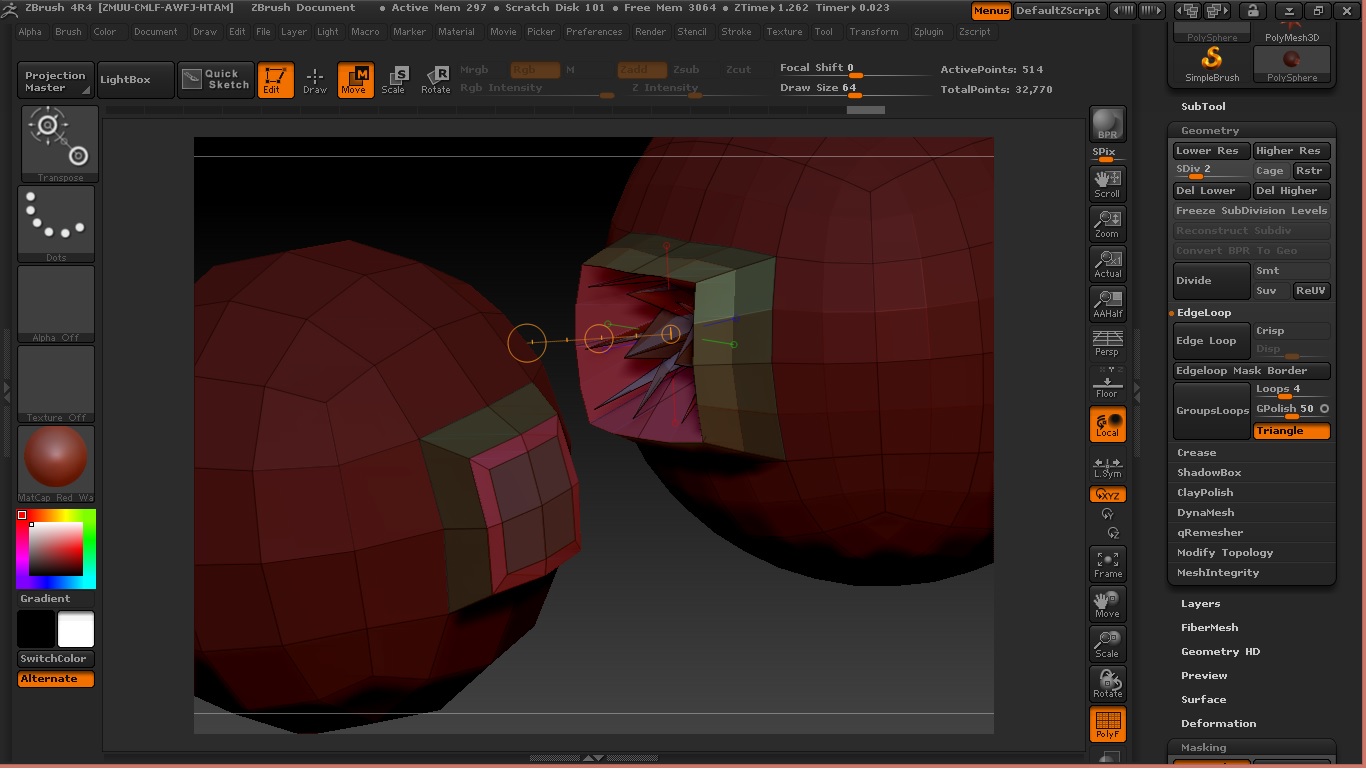Switch to Draw mode
1366x782 pixels.
315,80
